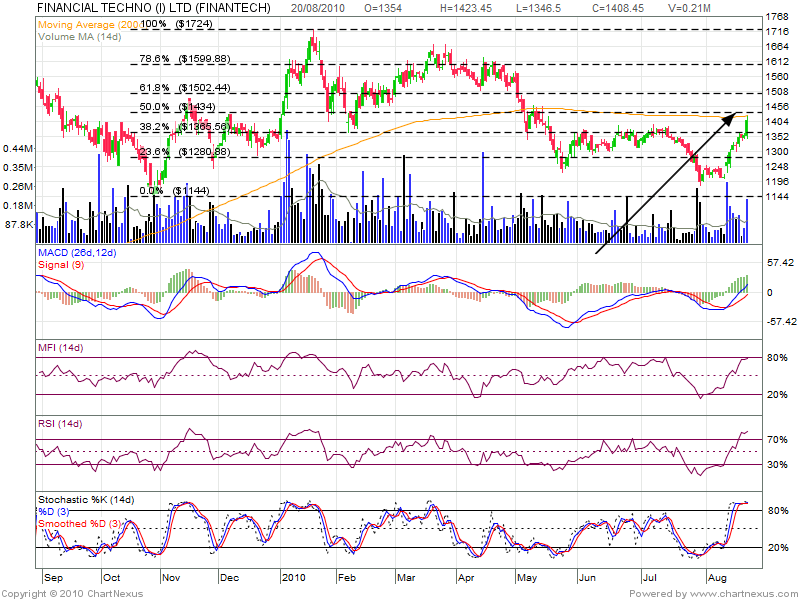This screenshot has height=600, width=800.
Task: Select the 2010 marker on the time axis
Action: (x=293, y=578)
